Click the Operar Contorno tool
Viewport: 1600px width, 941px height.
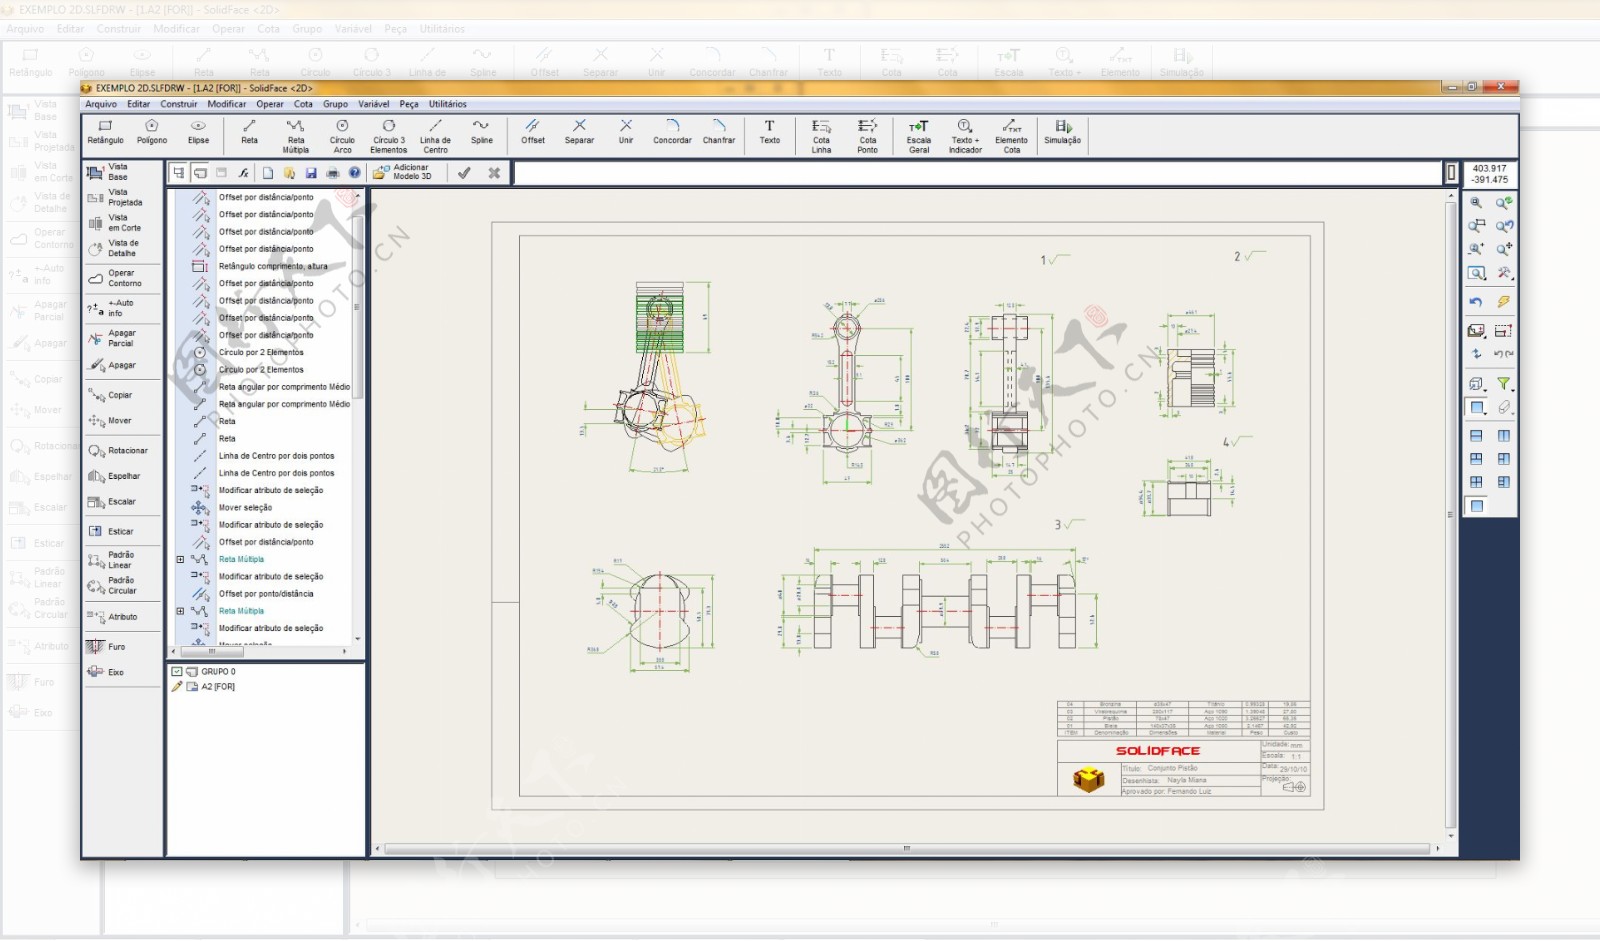tap(115, 278)
